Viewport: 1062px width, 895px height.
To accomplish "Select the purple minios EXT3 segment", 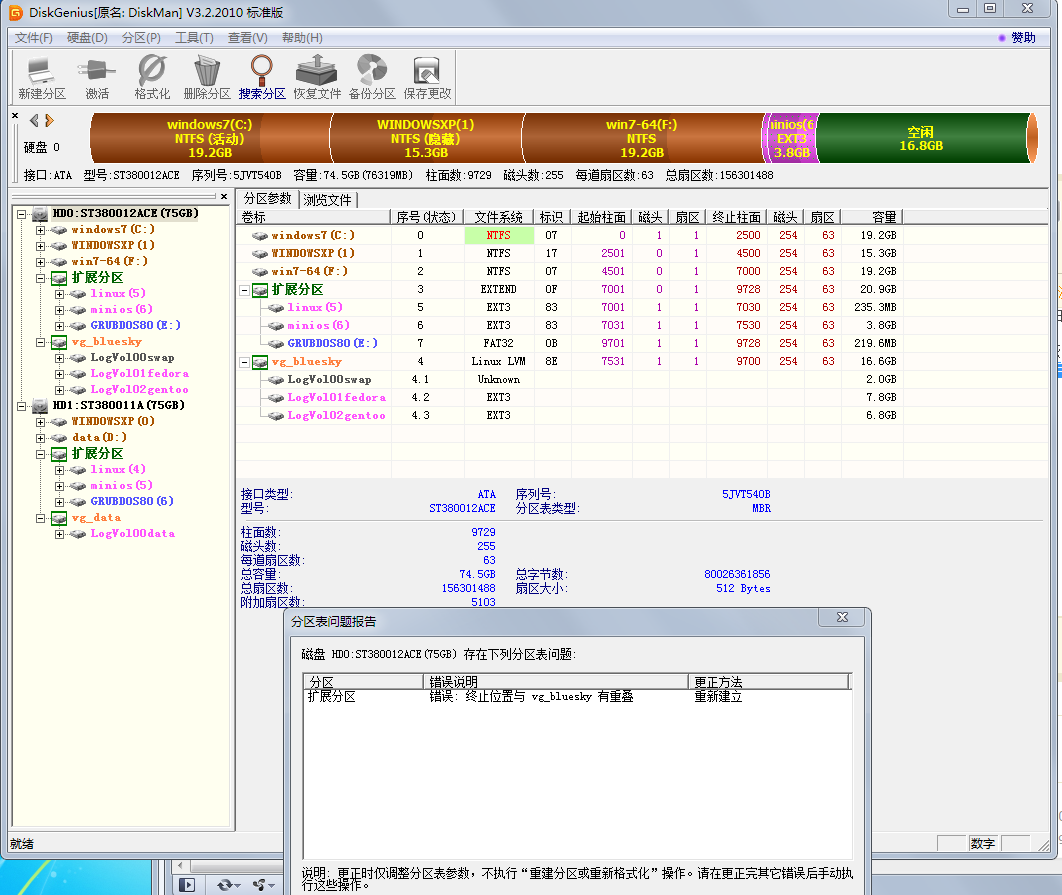I will 791,138.
